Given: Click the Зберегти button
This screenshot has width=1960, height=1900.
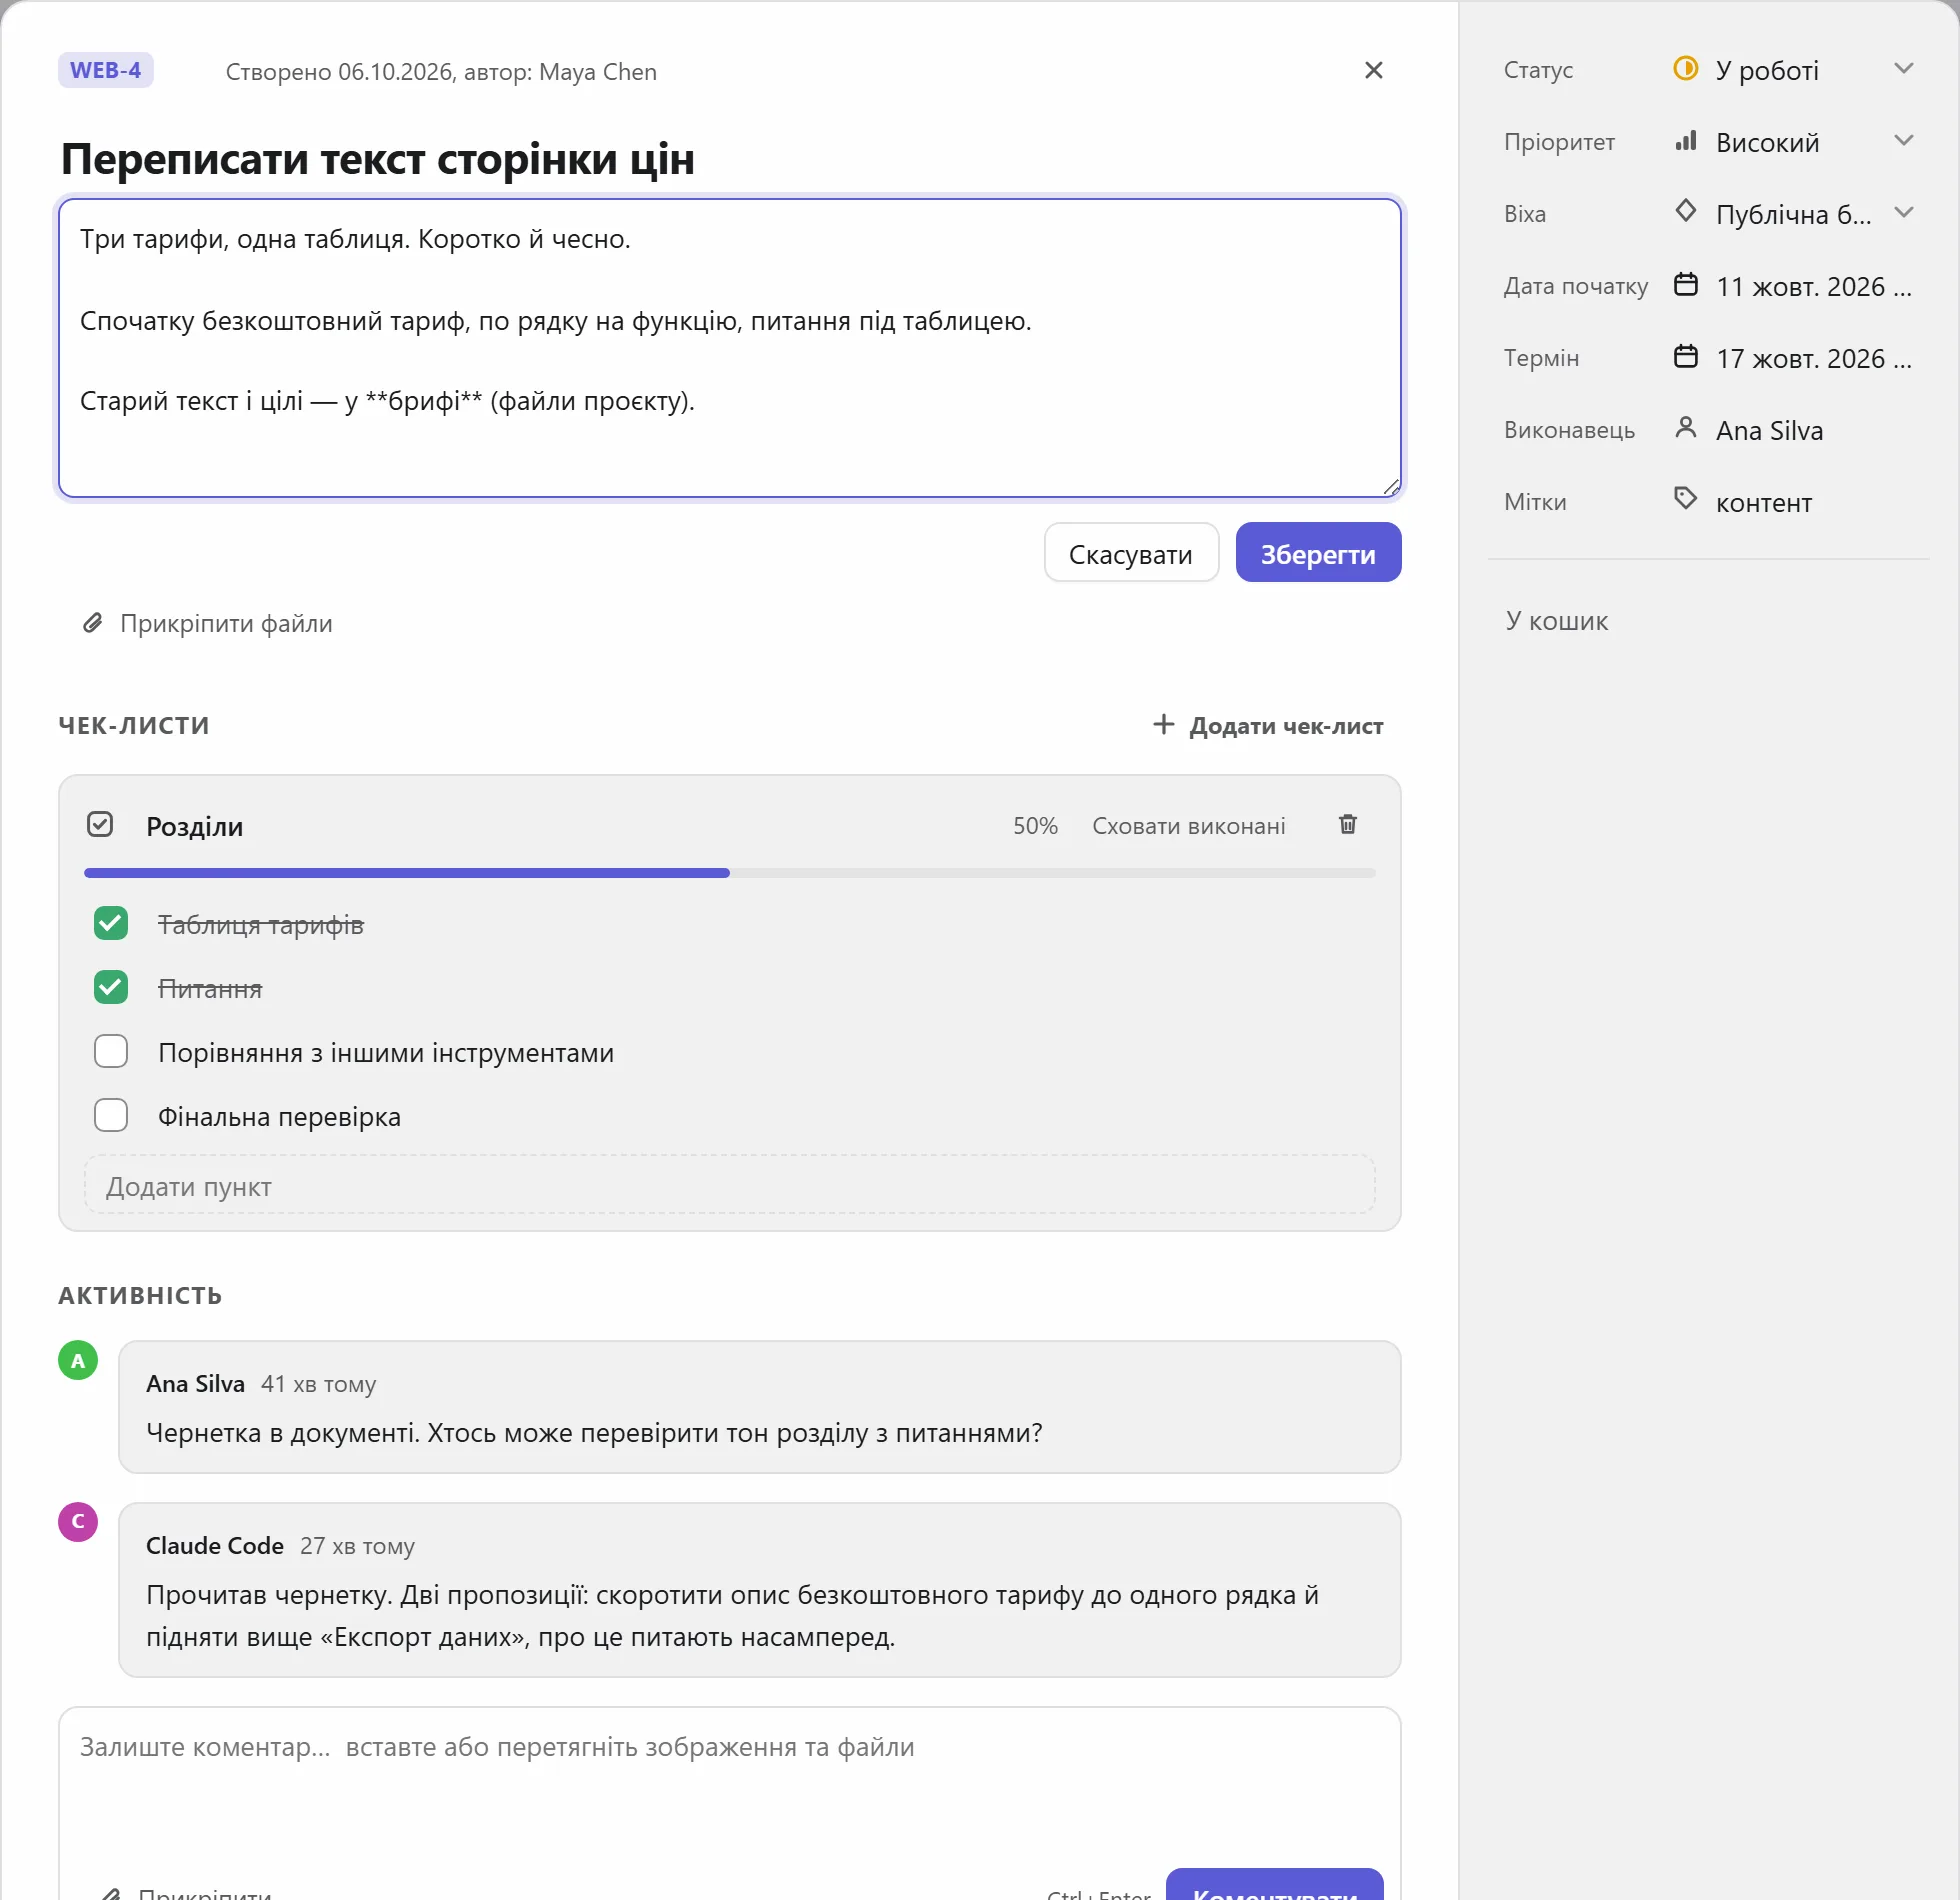Looking at the screenshot, I should [x=1318, y=553].
